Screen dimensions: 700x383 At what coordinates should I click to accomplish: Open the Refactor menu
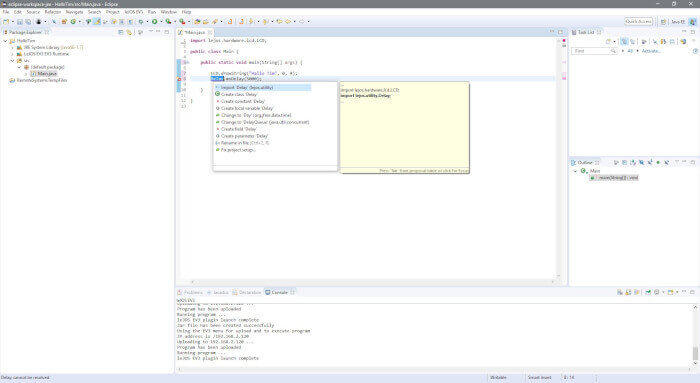click(x=53, y=12)
